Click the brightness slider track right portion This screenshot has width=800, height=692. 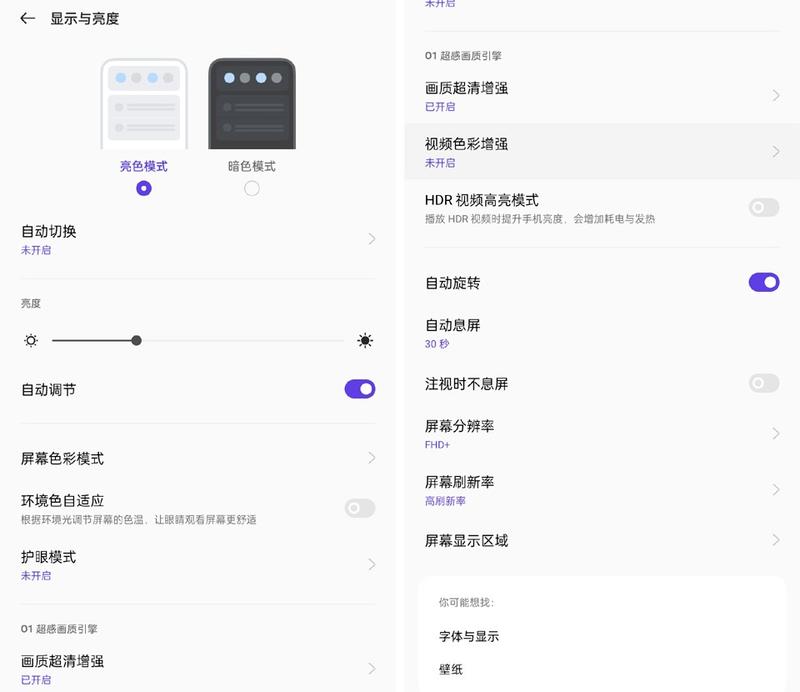point(242,340)
